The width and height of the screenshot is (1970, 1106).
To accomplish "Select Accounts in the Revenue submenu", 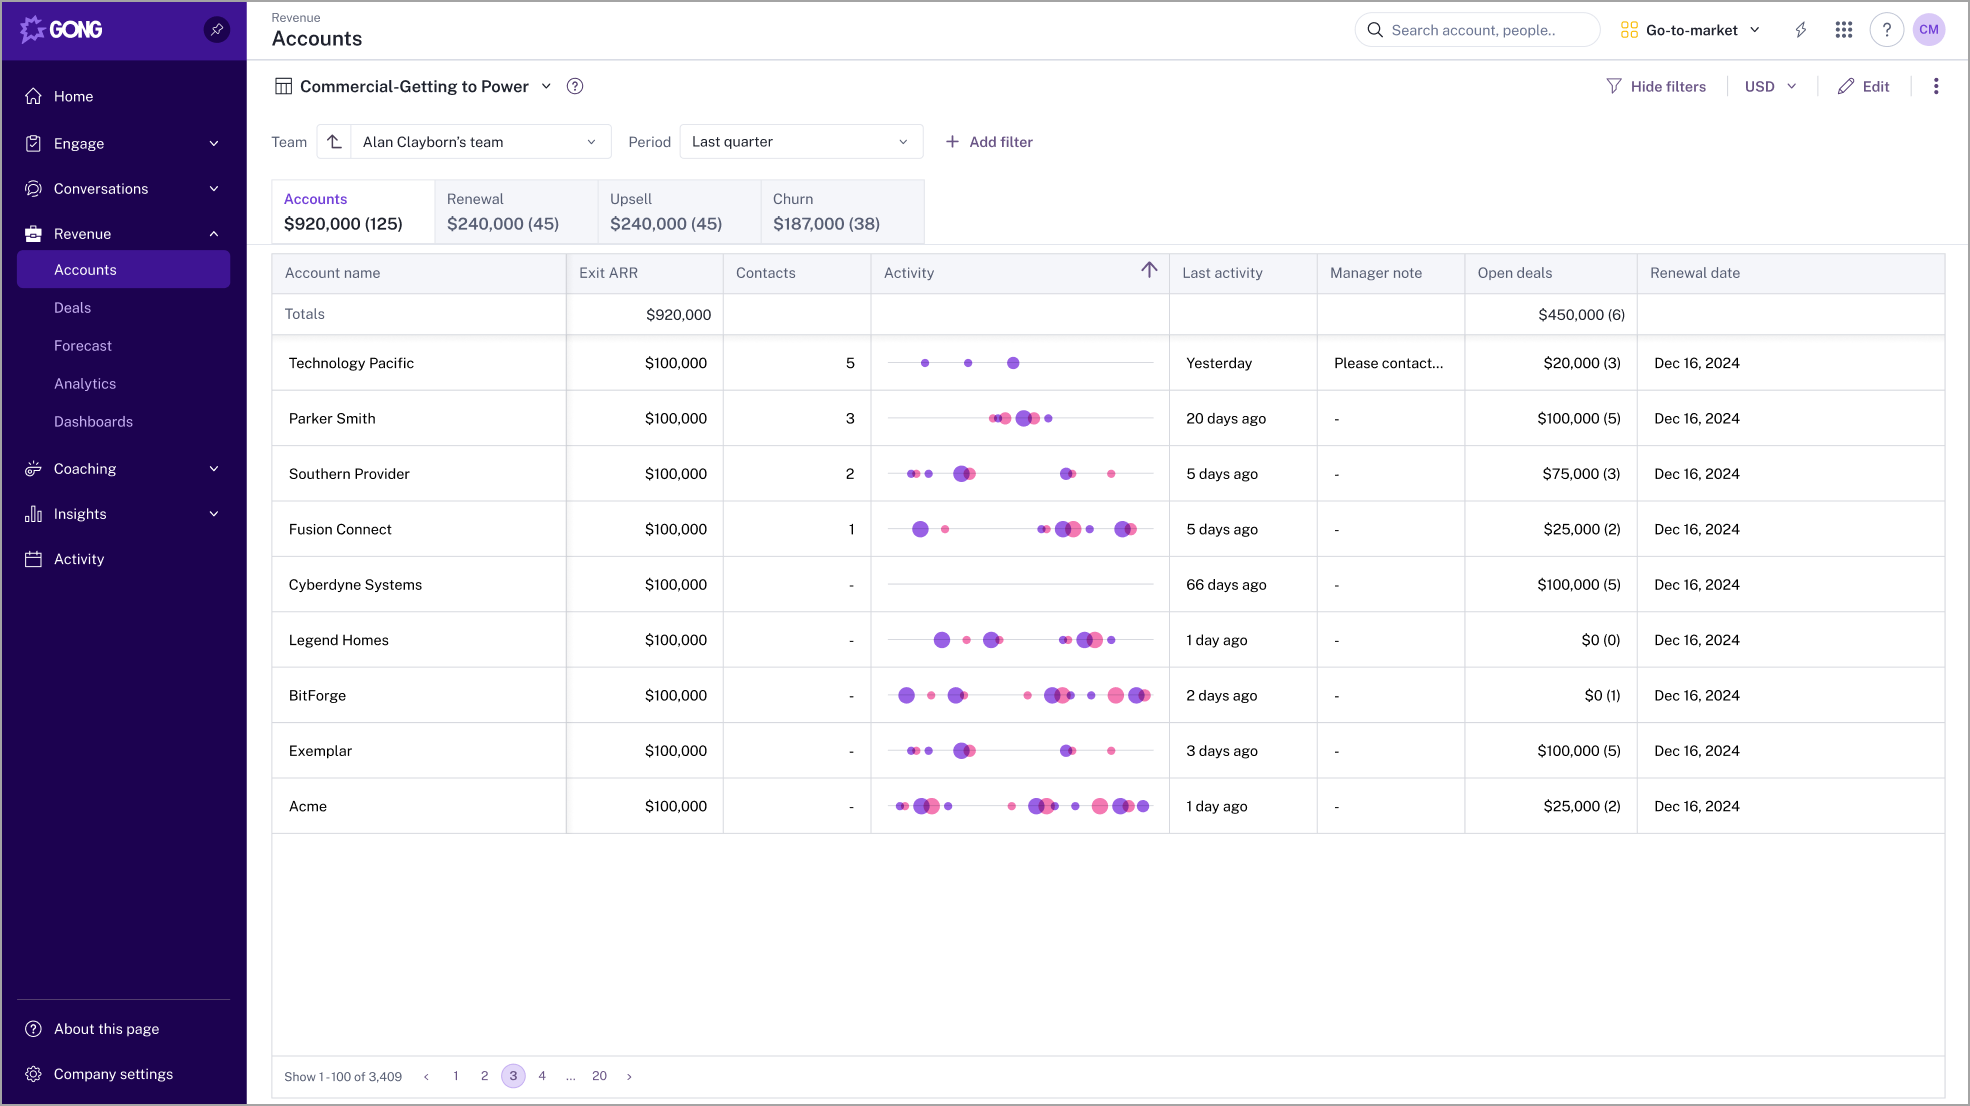I will (x=123, y=270).
